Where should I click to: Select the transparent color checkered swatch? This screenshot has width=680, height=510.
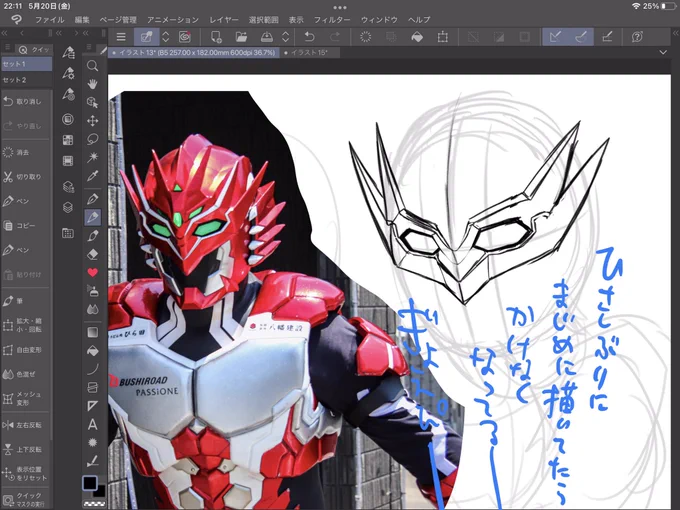pos(94,504)
